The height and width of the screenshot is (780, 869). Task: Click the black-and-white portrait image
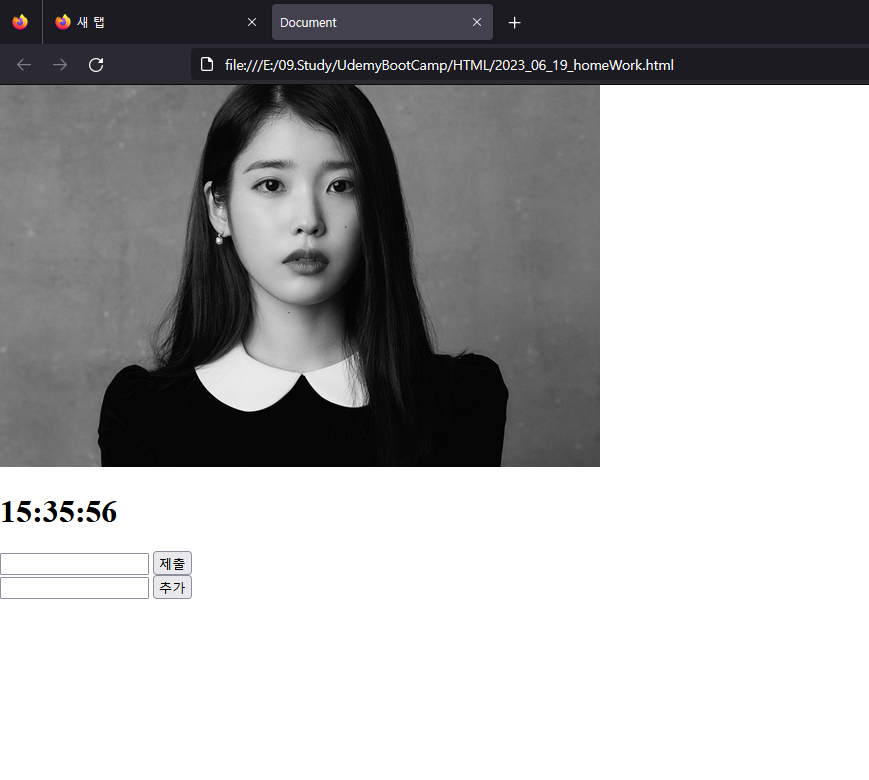click(x=300, y=276)
